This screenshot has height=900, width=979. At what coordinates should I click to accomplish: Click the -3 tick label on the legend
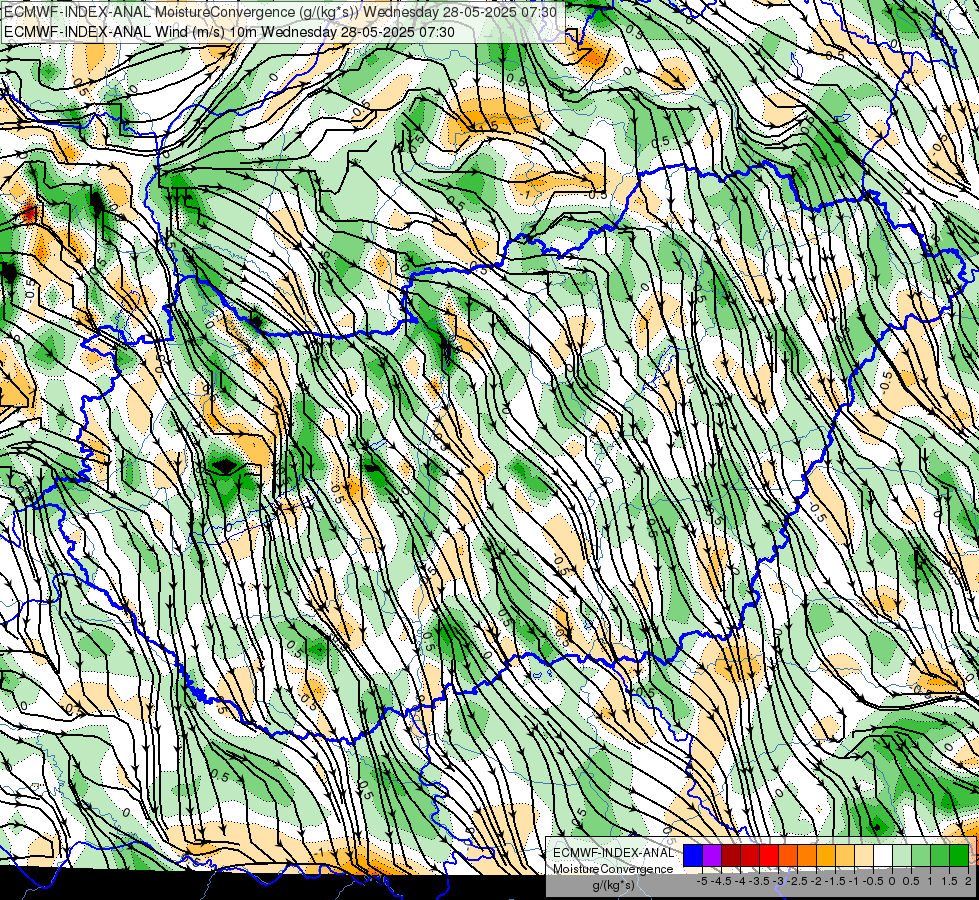(x=779, y=881)
